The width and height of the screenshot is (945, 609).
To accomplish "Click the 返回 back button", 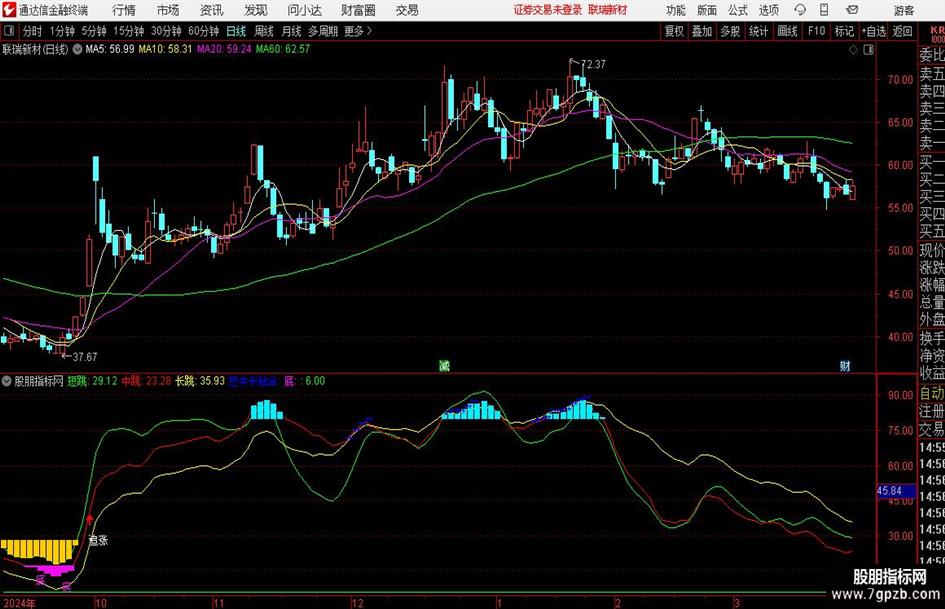I will (902, 31).
